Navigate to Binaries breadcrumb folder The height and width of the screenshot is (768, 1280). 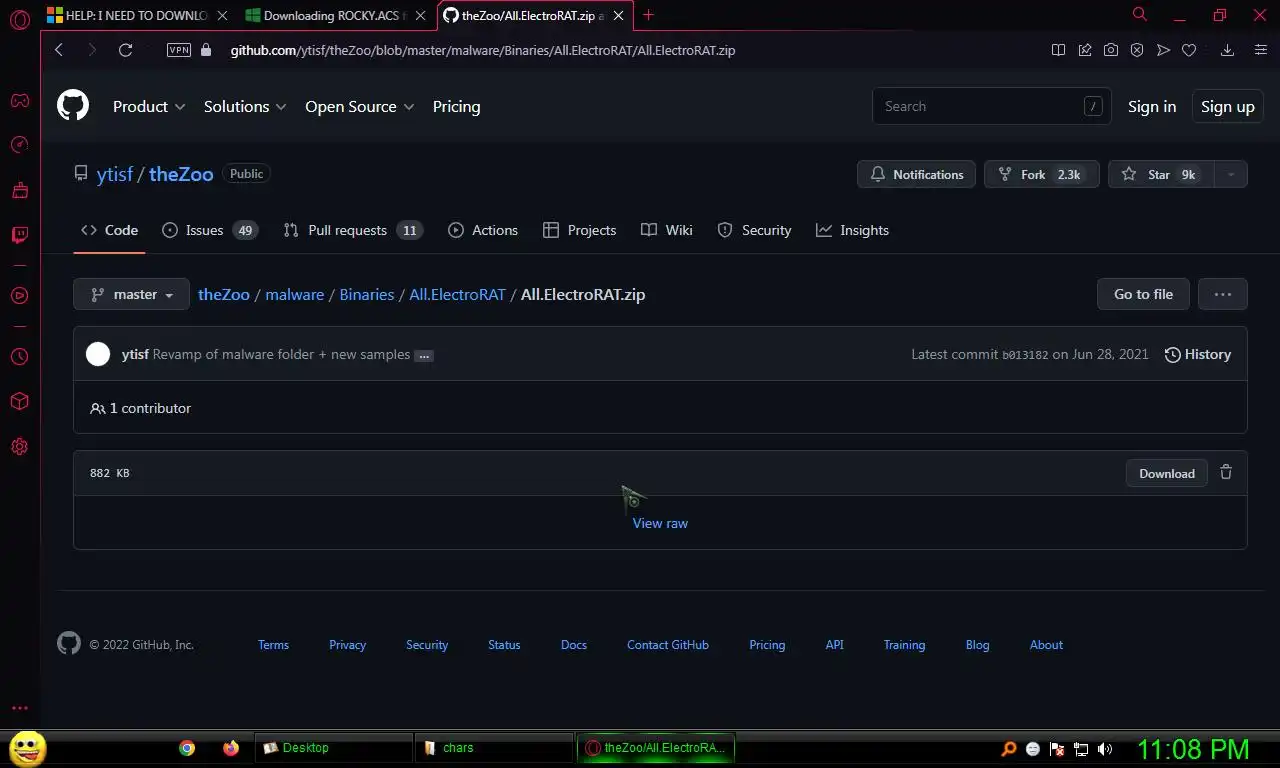[367, 294]
